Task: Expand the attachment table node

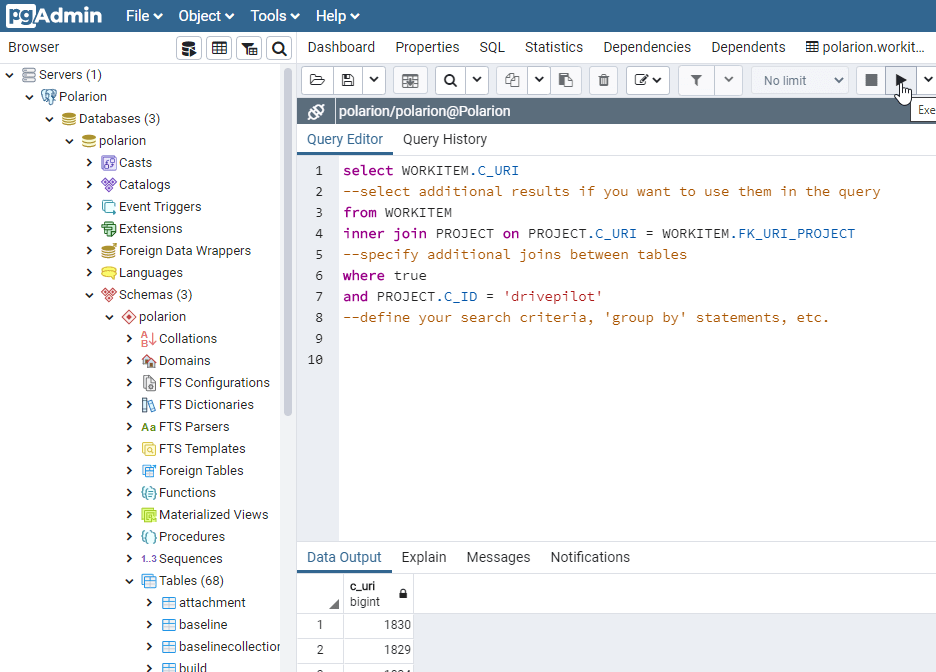Action: (148, 602)
